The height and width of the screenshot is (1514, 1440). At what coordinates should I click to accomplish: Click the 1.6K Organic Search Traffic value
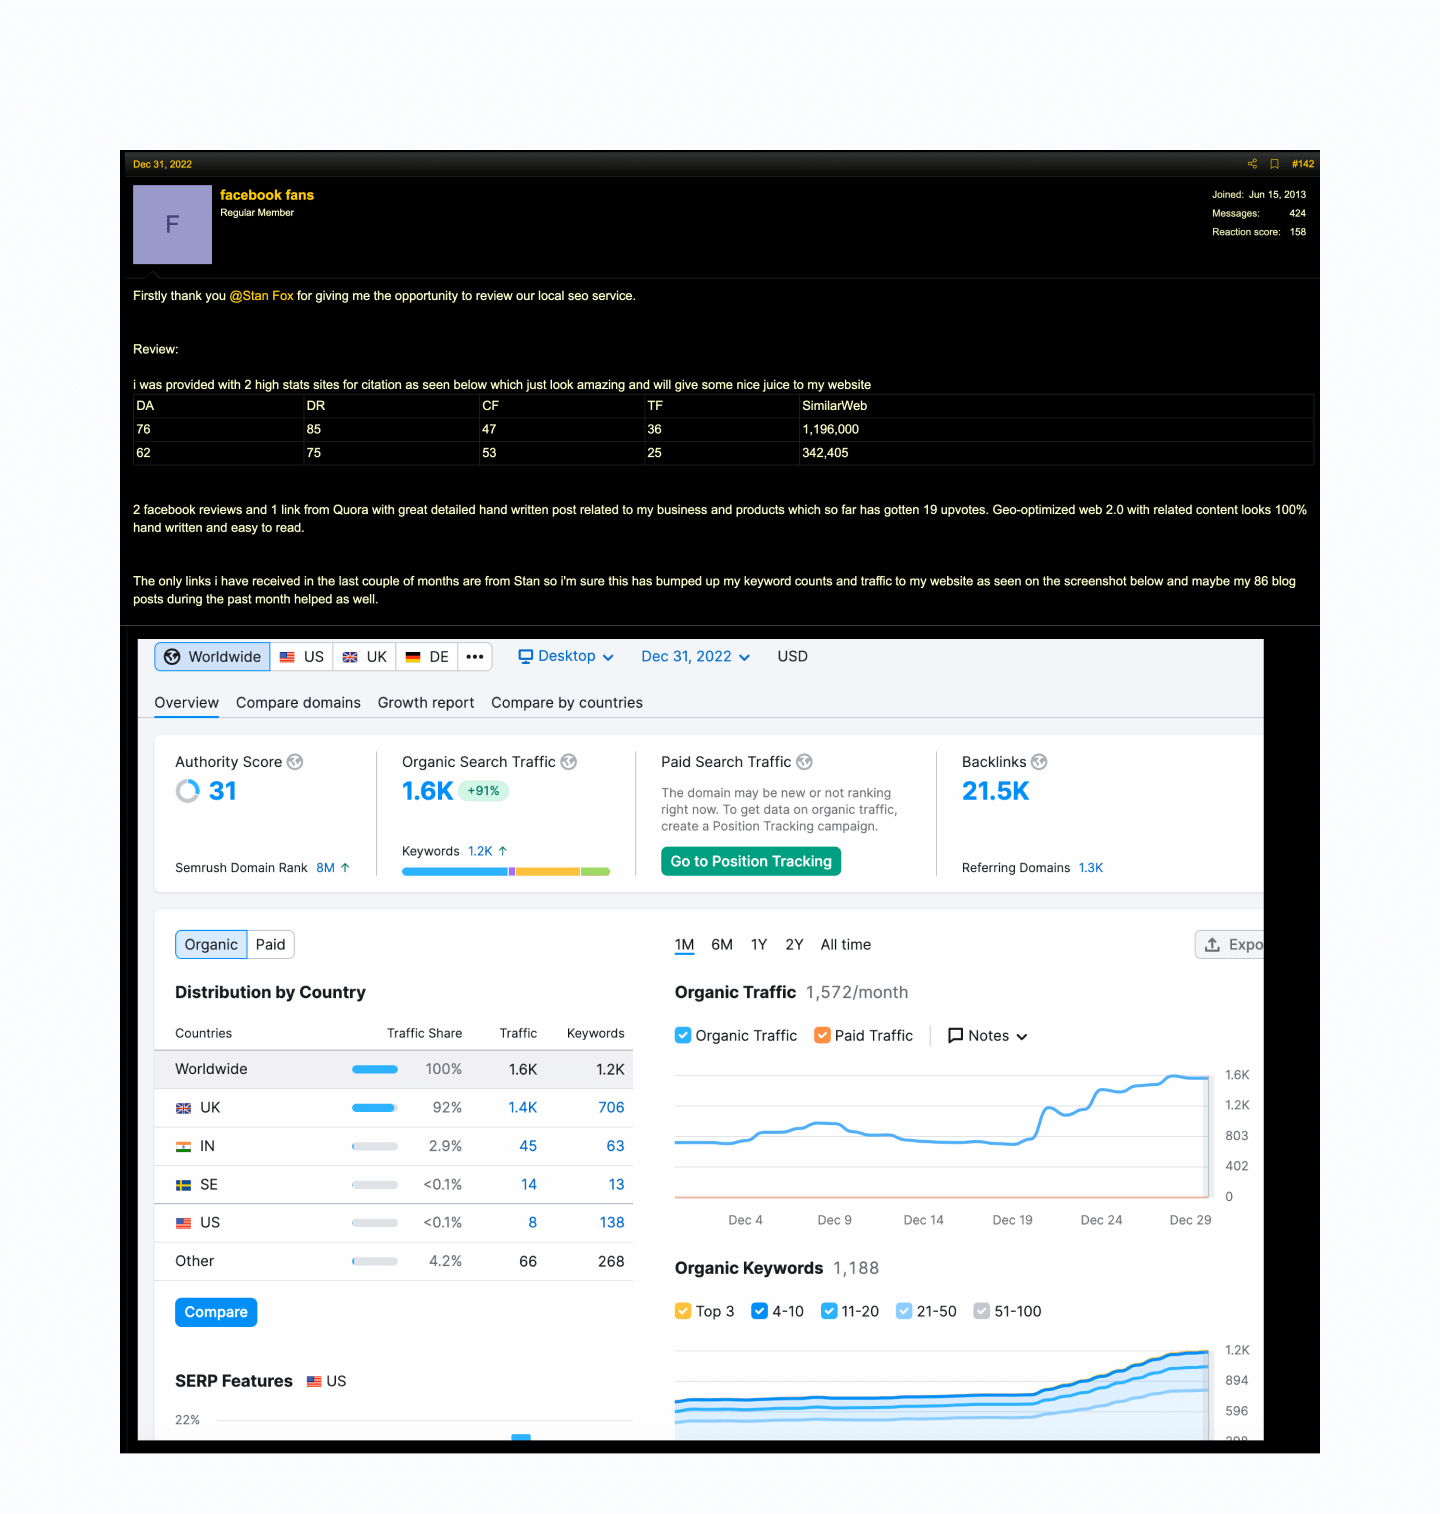427,791
